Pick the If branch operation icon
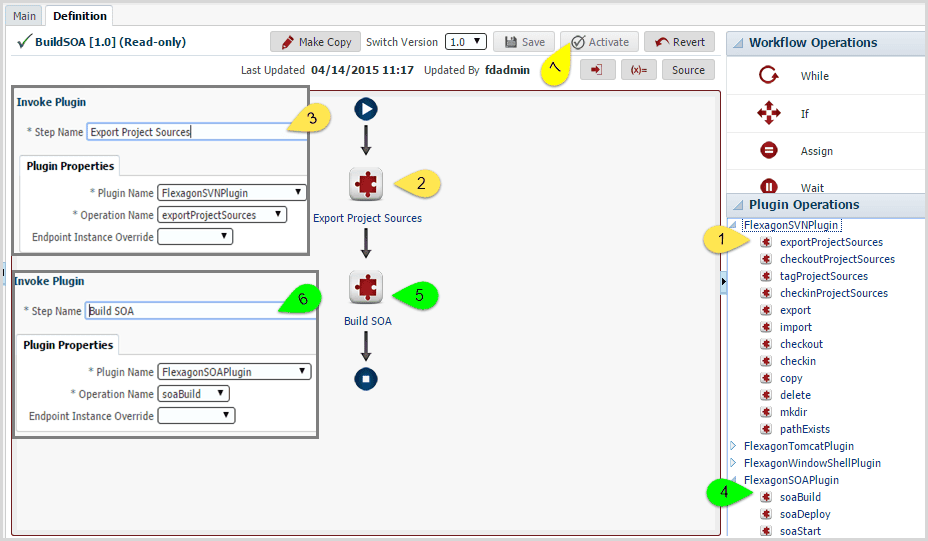 coord(768,113)
